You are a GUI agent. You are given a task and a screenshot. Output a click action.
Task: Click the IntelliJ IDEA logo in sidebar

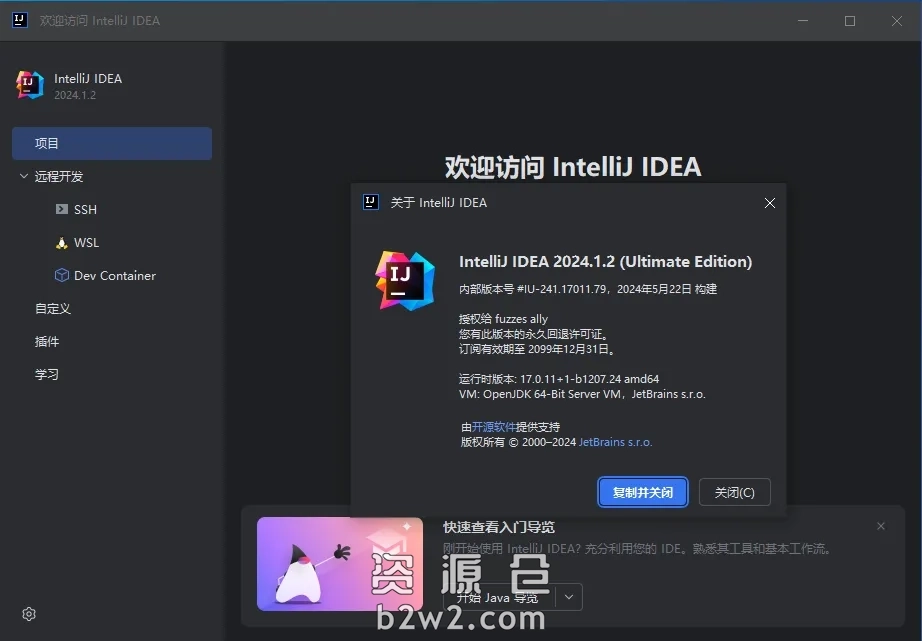pyautogui.click(x=29, y=85)
